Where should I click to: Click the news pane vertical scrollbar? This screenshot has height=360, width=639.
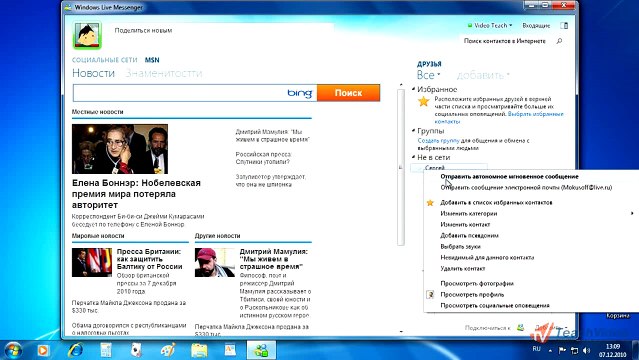(x=401, y=167)
